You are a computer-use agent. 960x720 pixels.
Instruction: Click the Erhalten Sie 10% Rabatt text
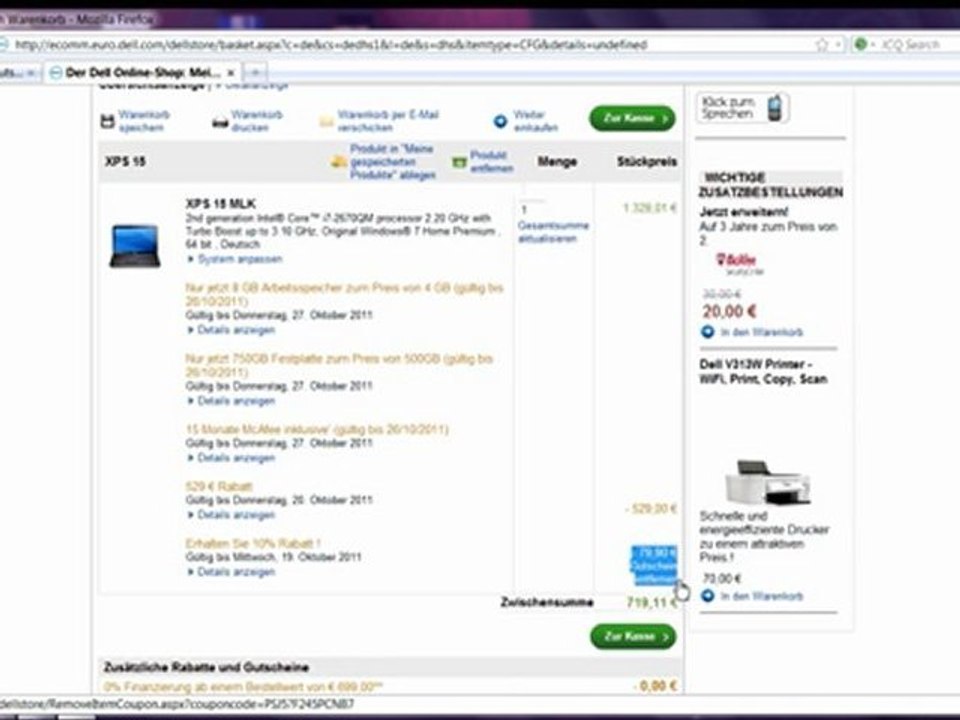253,543
